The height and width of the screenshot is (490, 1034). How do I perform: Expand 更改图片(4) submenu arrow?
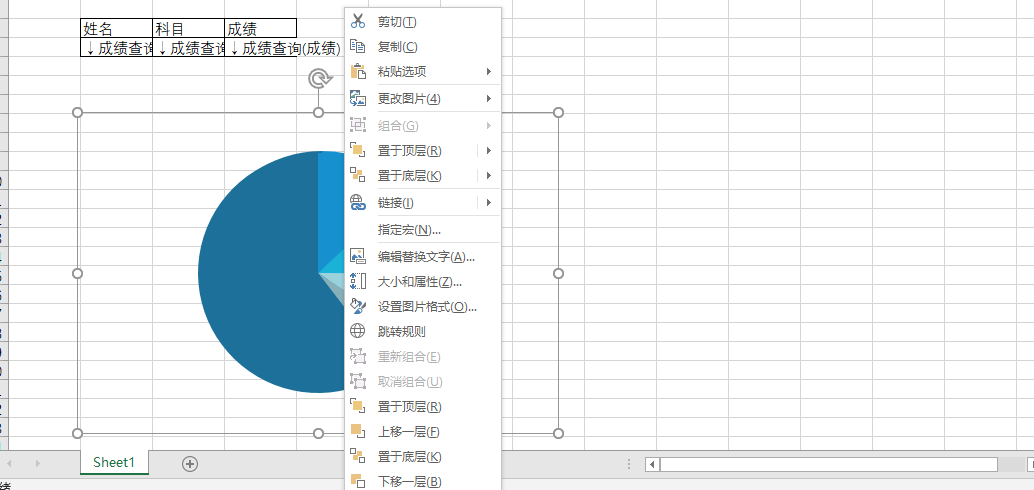tap(489, 99)
